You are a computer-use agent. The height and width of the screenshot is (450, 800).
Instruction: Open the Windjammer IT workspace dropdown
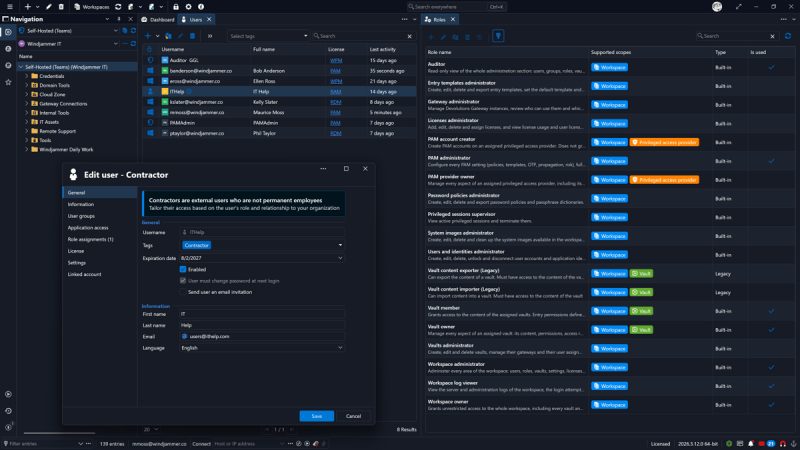pyautogui.click(x=115, y=44)
